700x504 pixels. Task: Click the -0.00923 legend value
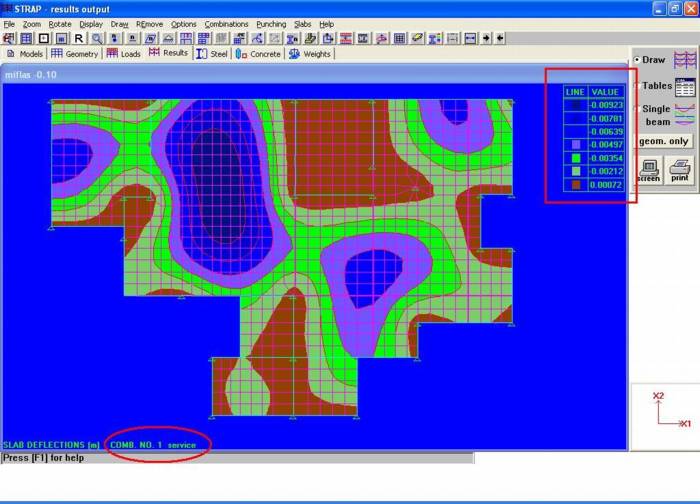click(x=606, y=105)
